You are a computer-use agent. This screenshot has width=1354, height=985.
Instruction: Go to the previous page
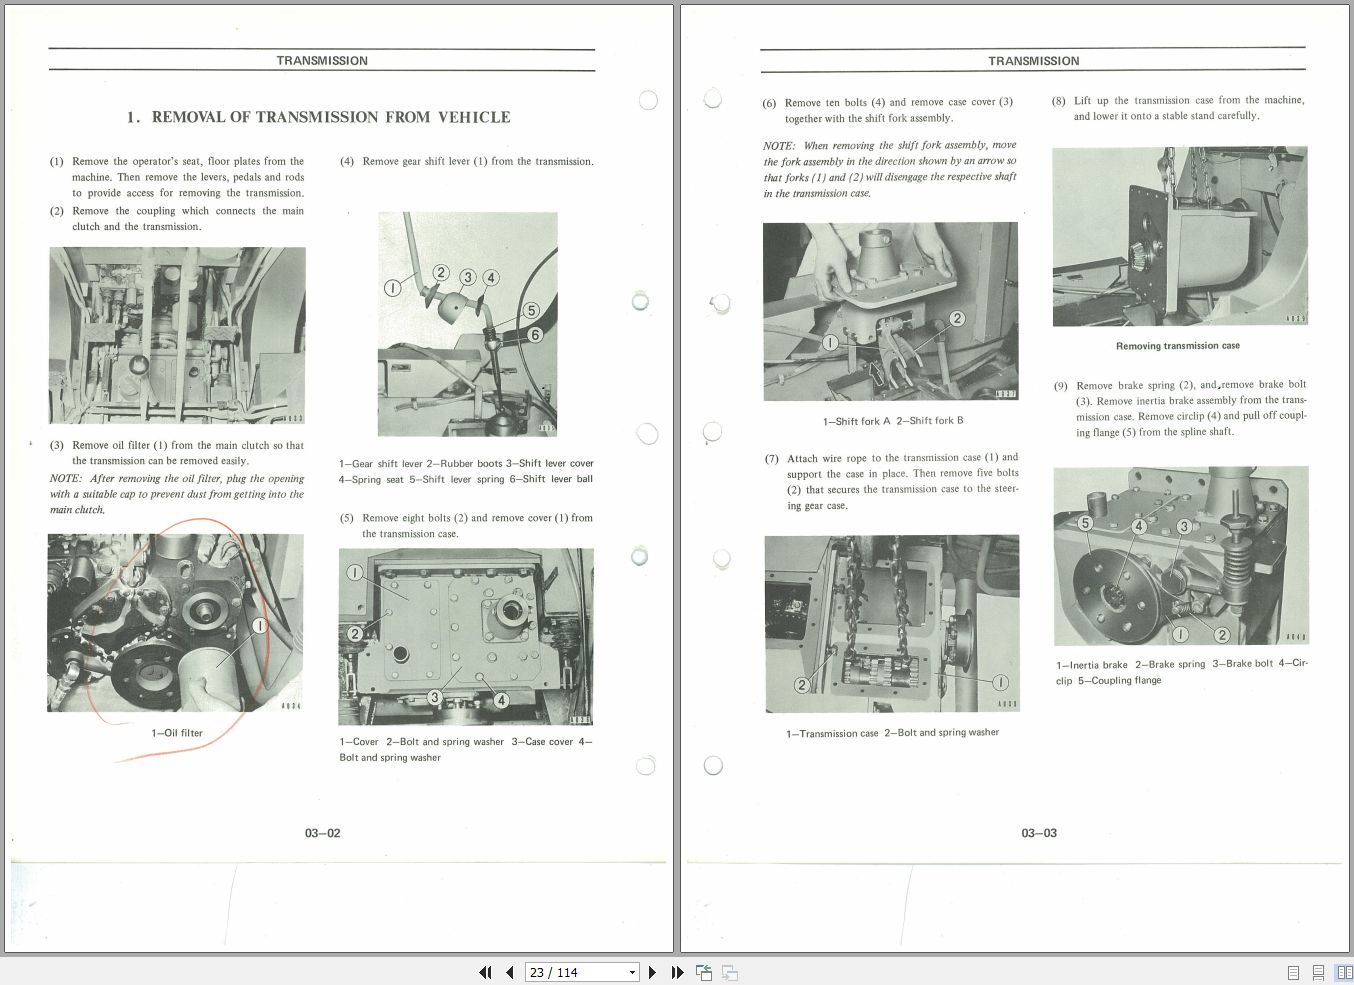pos(510,972)
